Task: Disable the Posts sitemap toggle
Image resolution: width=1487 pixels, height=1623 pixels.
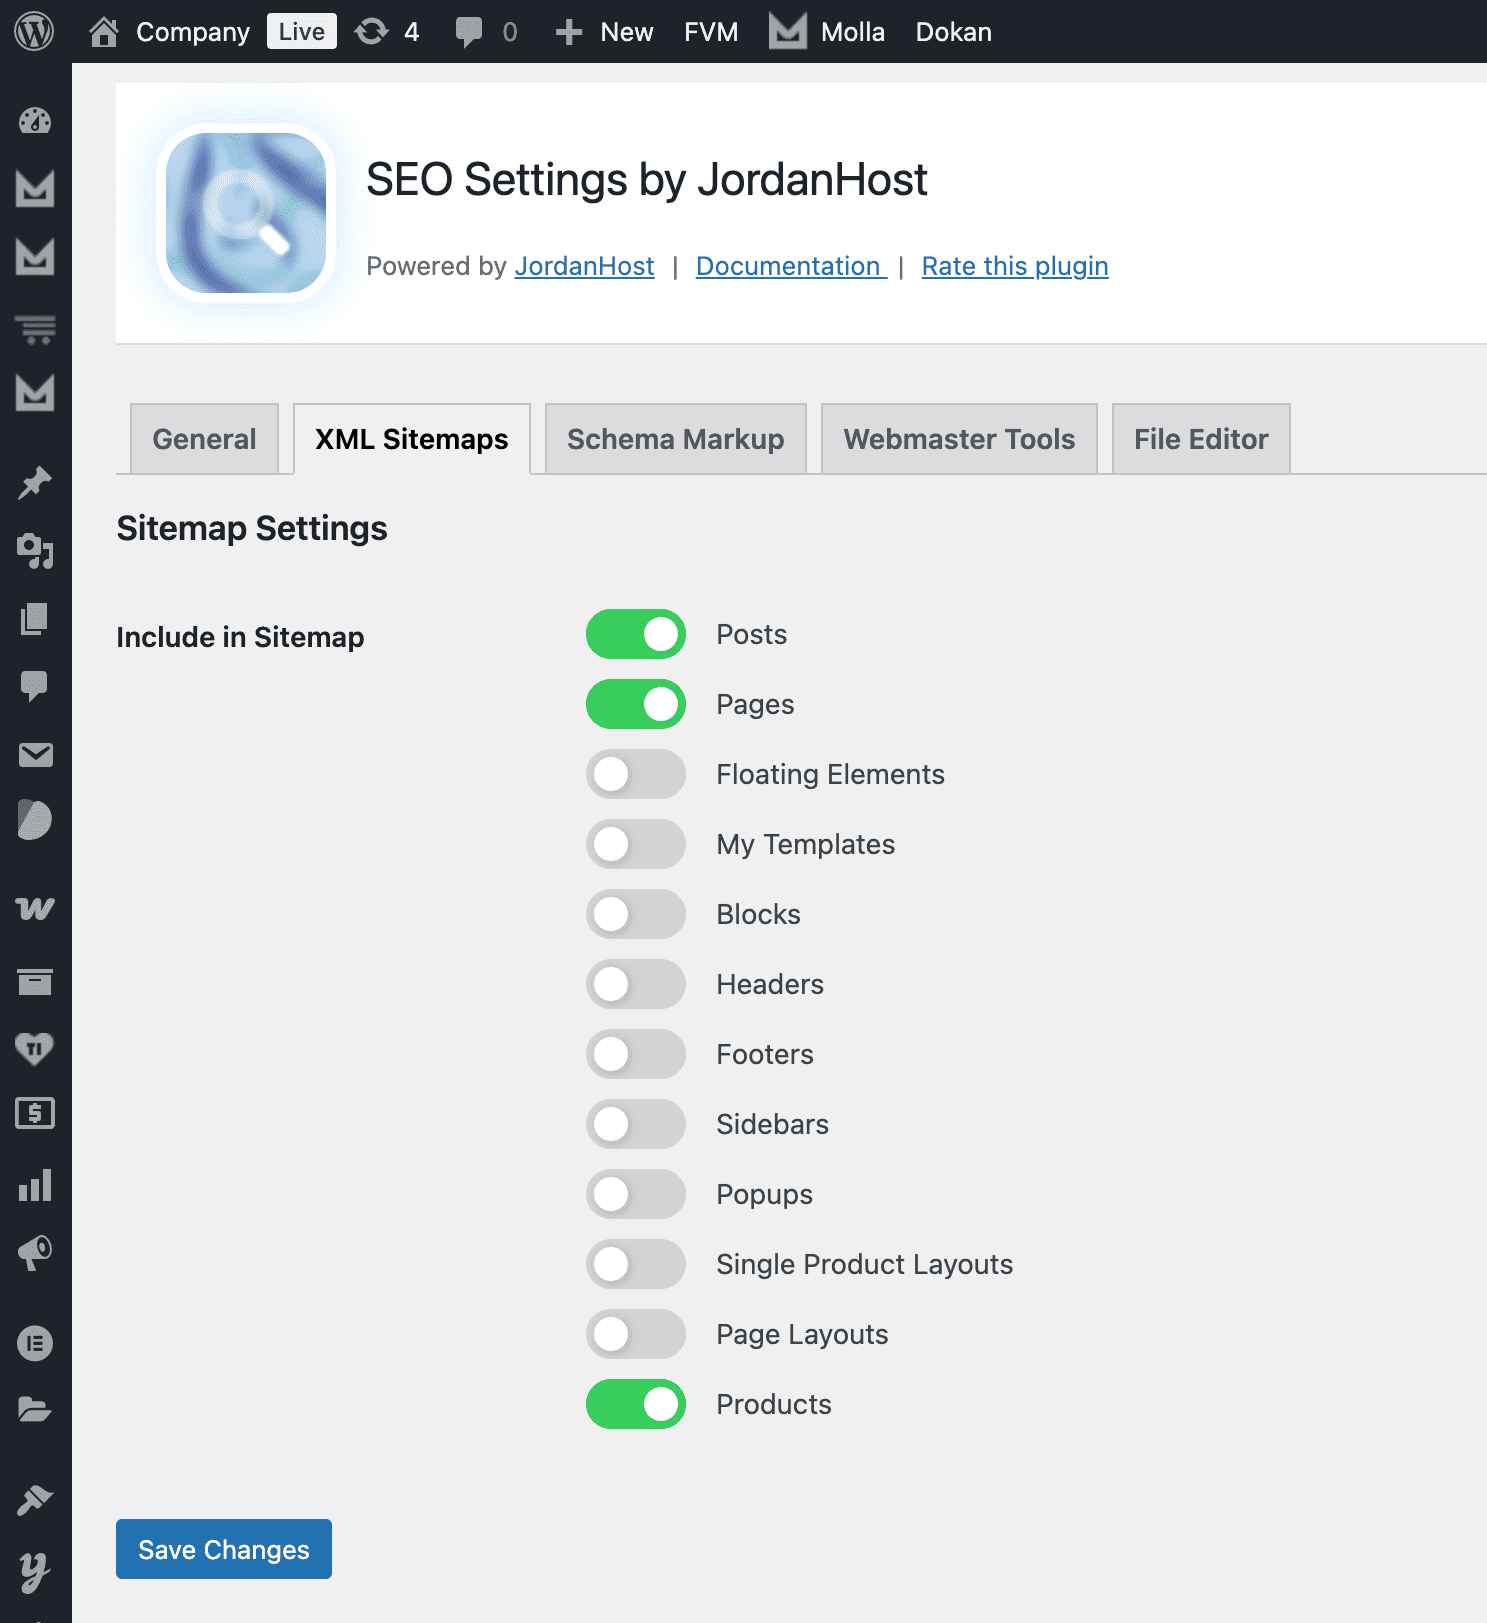Action: (x=636, y=634)
